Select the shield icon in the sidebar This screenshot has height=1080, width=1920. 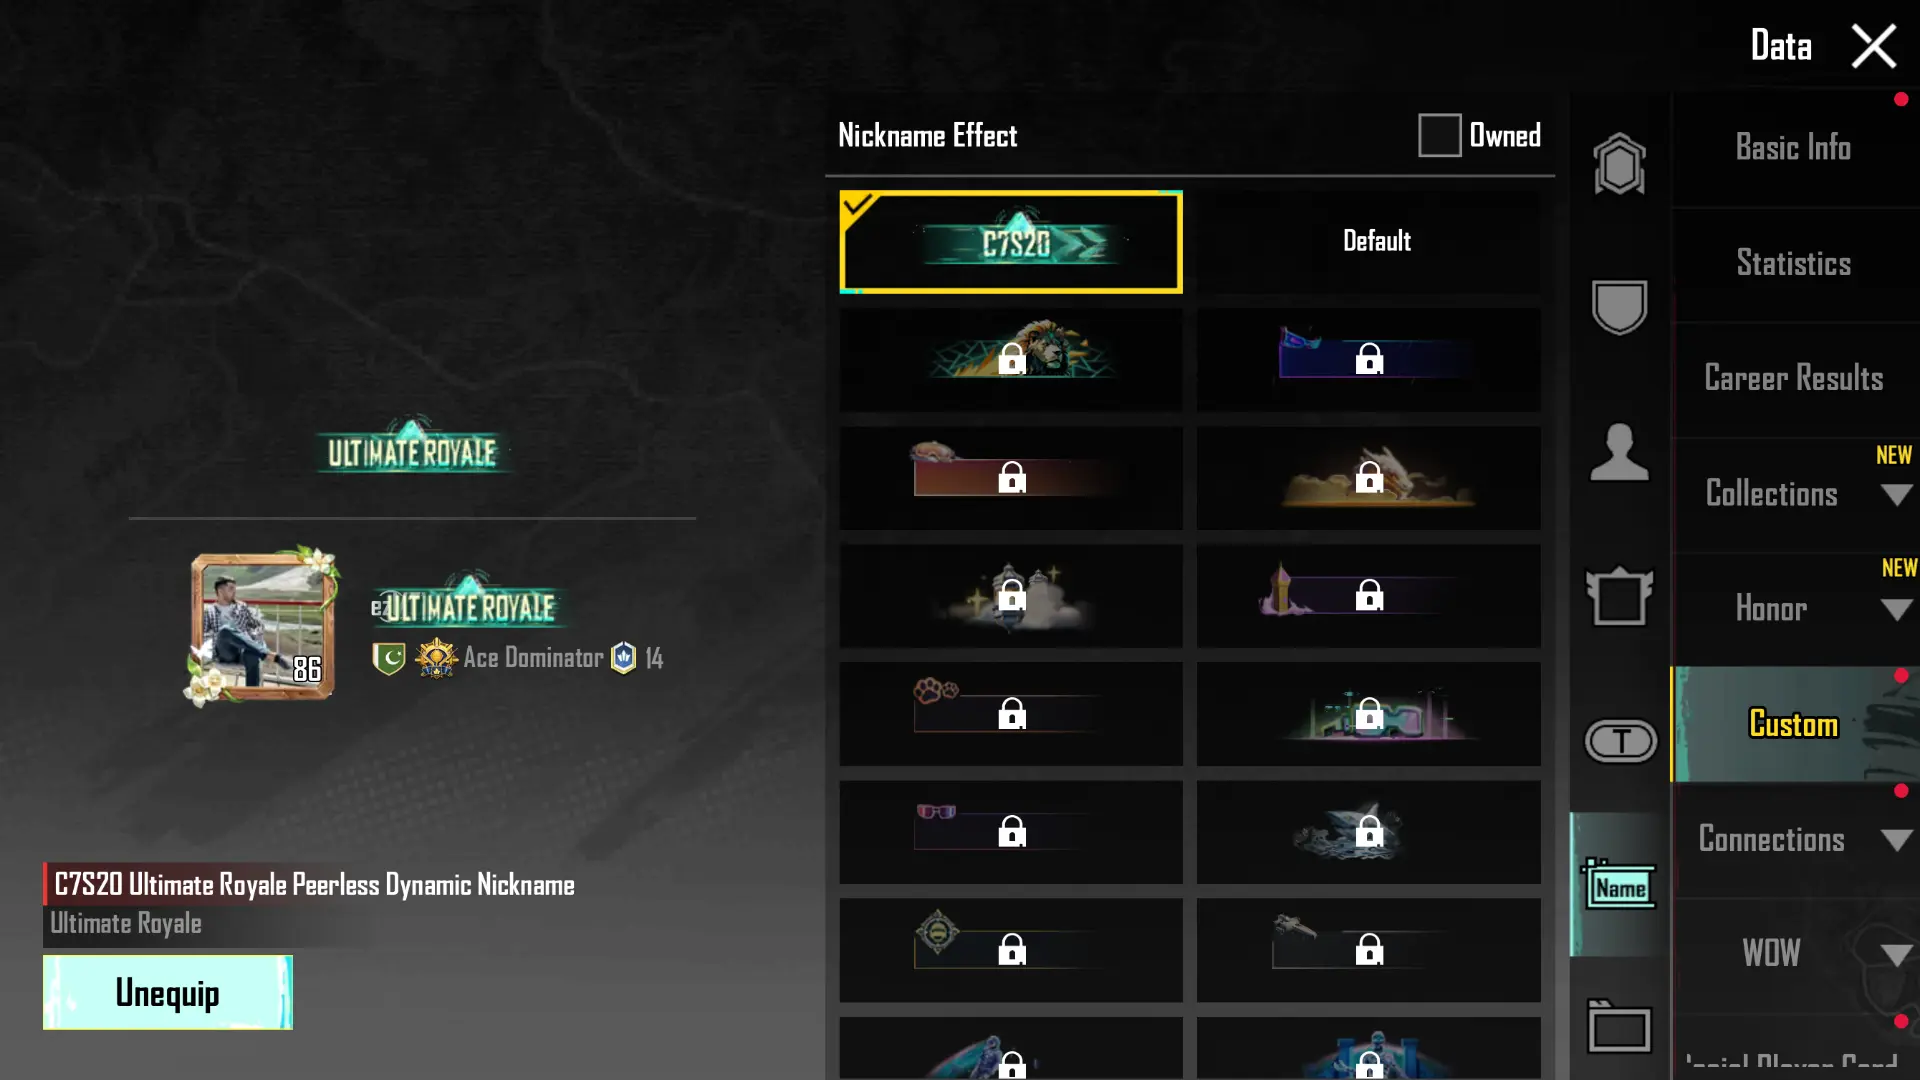1619,307
